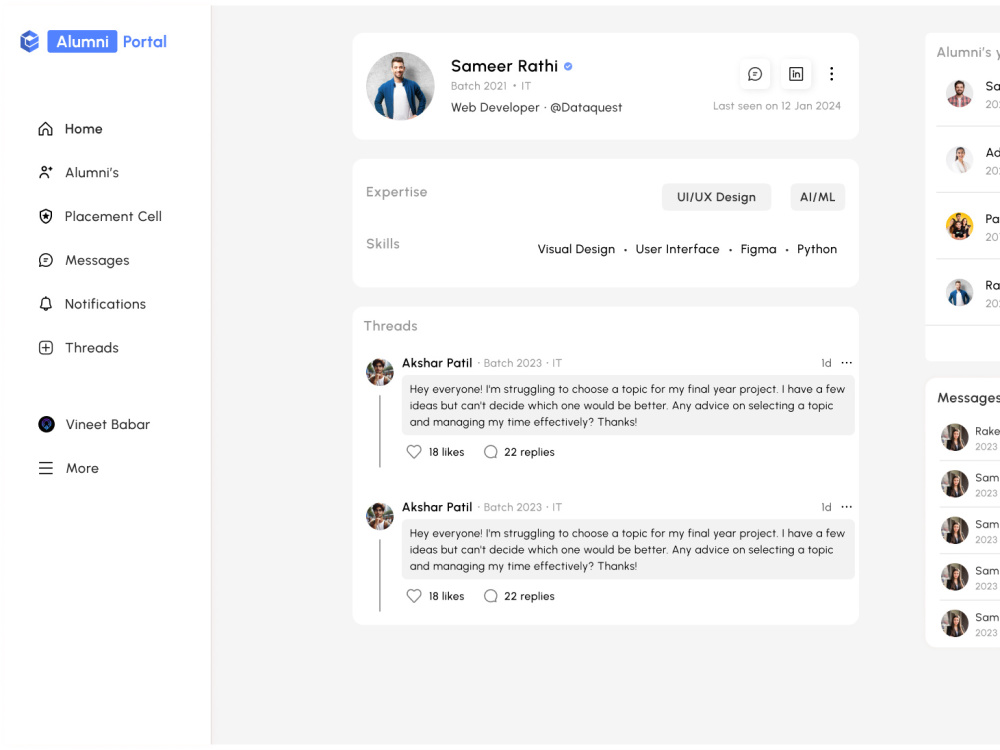Click the Alumni Portal title text
Image resolution: width=1000 pixels, height=750 pixels.
[107, 41]
